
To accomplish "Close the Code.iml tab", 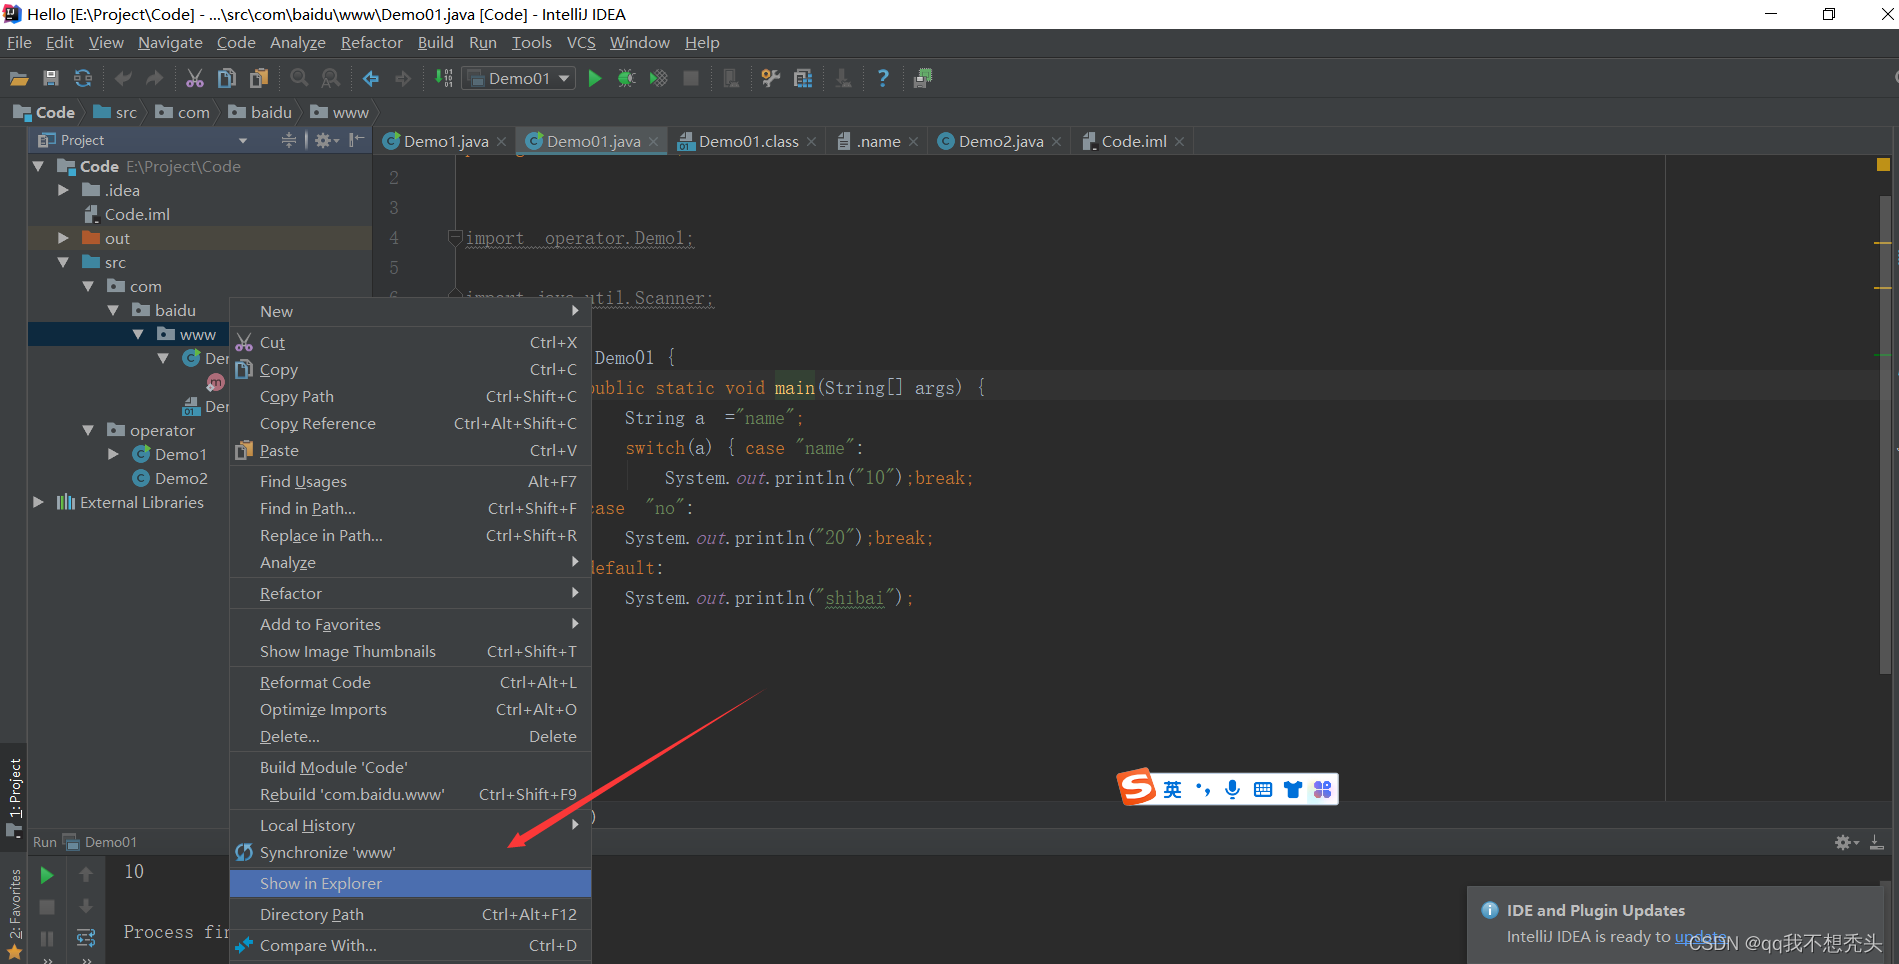I will 1180,142.
